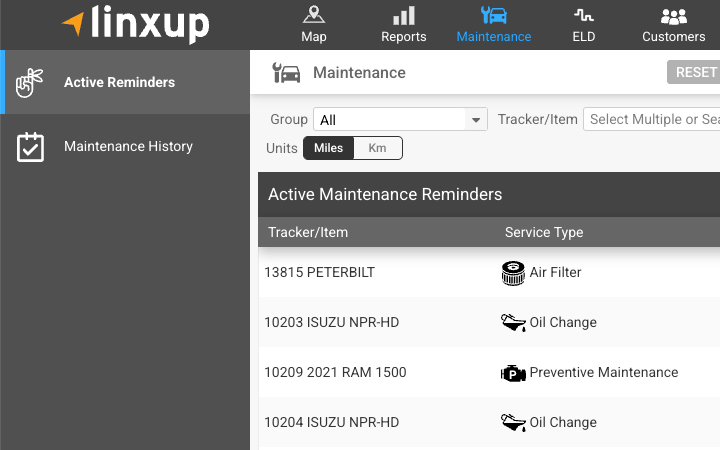Open Maintenance History in the sidebar
The height and width of the screenshot is (450, 720).
pos(125,146)
